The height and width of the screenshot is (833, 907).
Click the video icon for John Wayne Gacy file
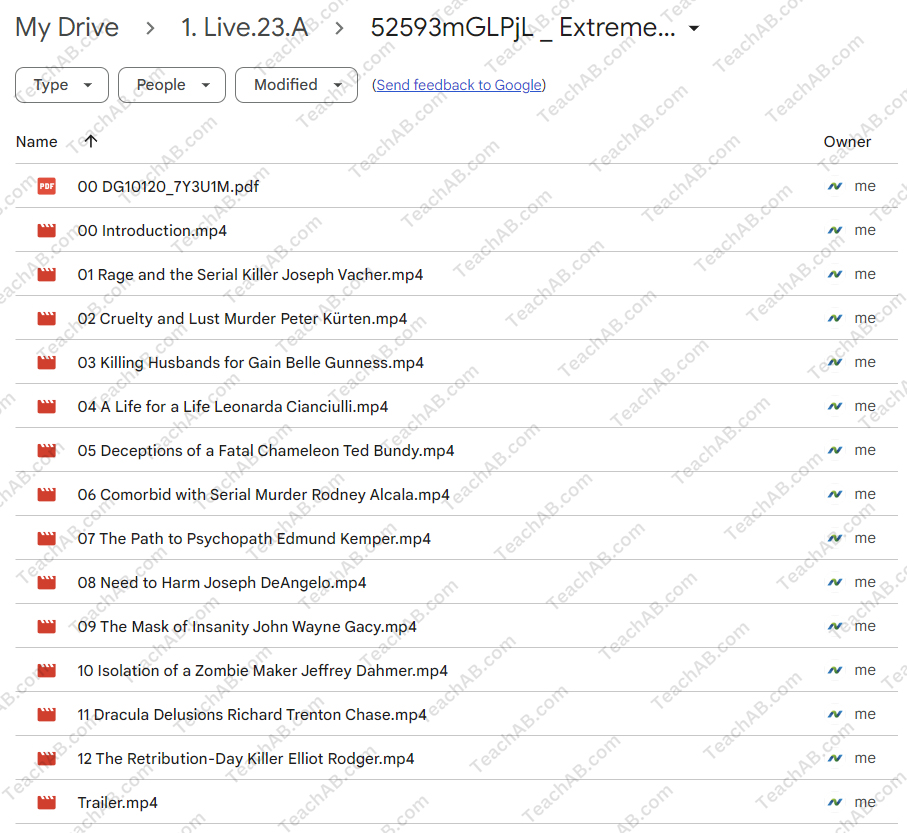[x=47, y=626]
